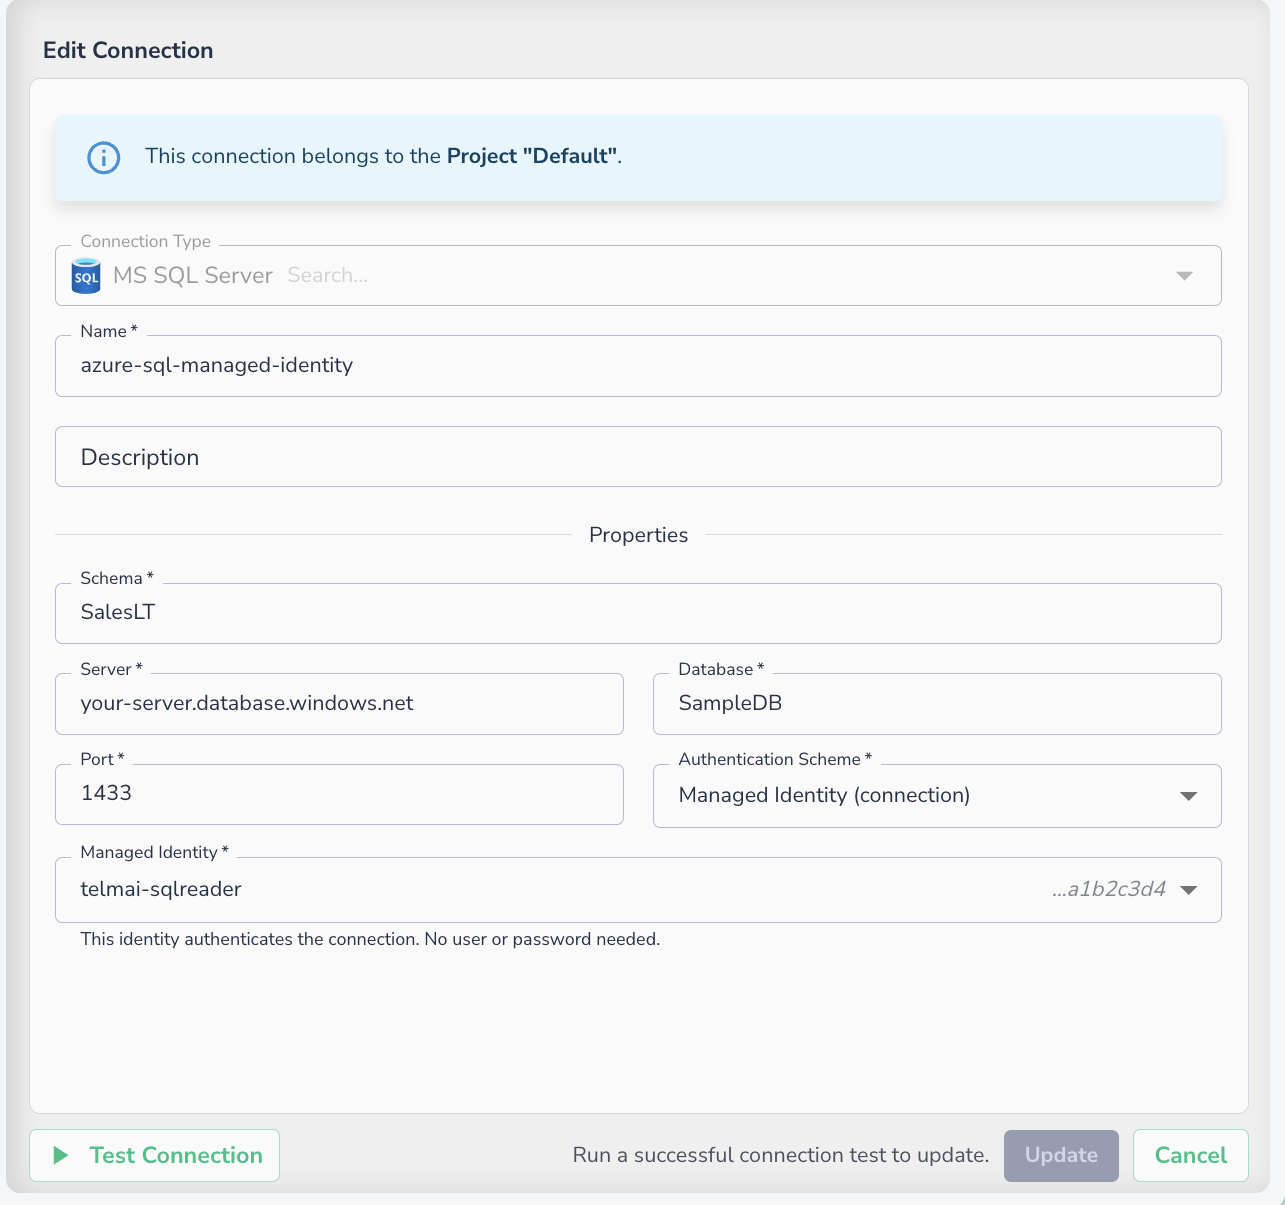This screenshot has width=1285, height=1205.
Task: Click the "...a1b2c3d4" identity ID suffix
Action: pos(1109,889)
